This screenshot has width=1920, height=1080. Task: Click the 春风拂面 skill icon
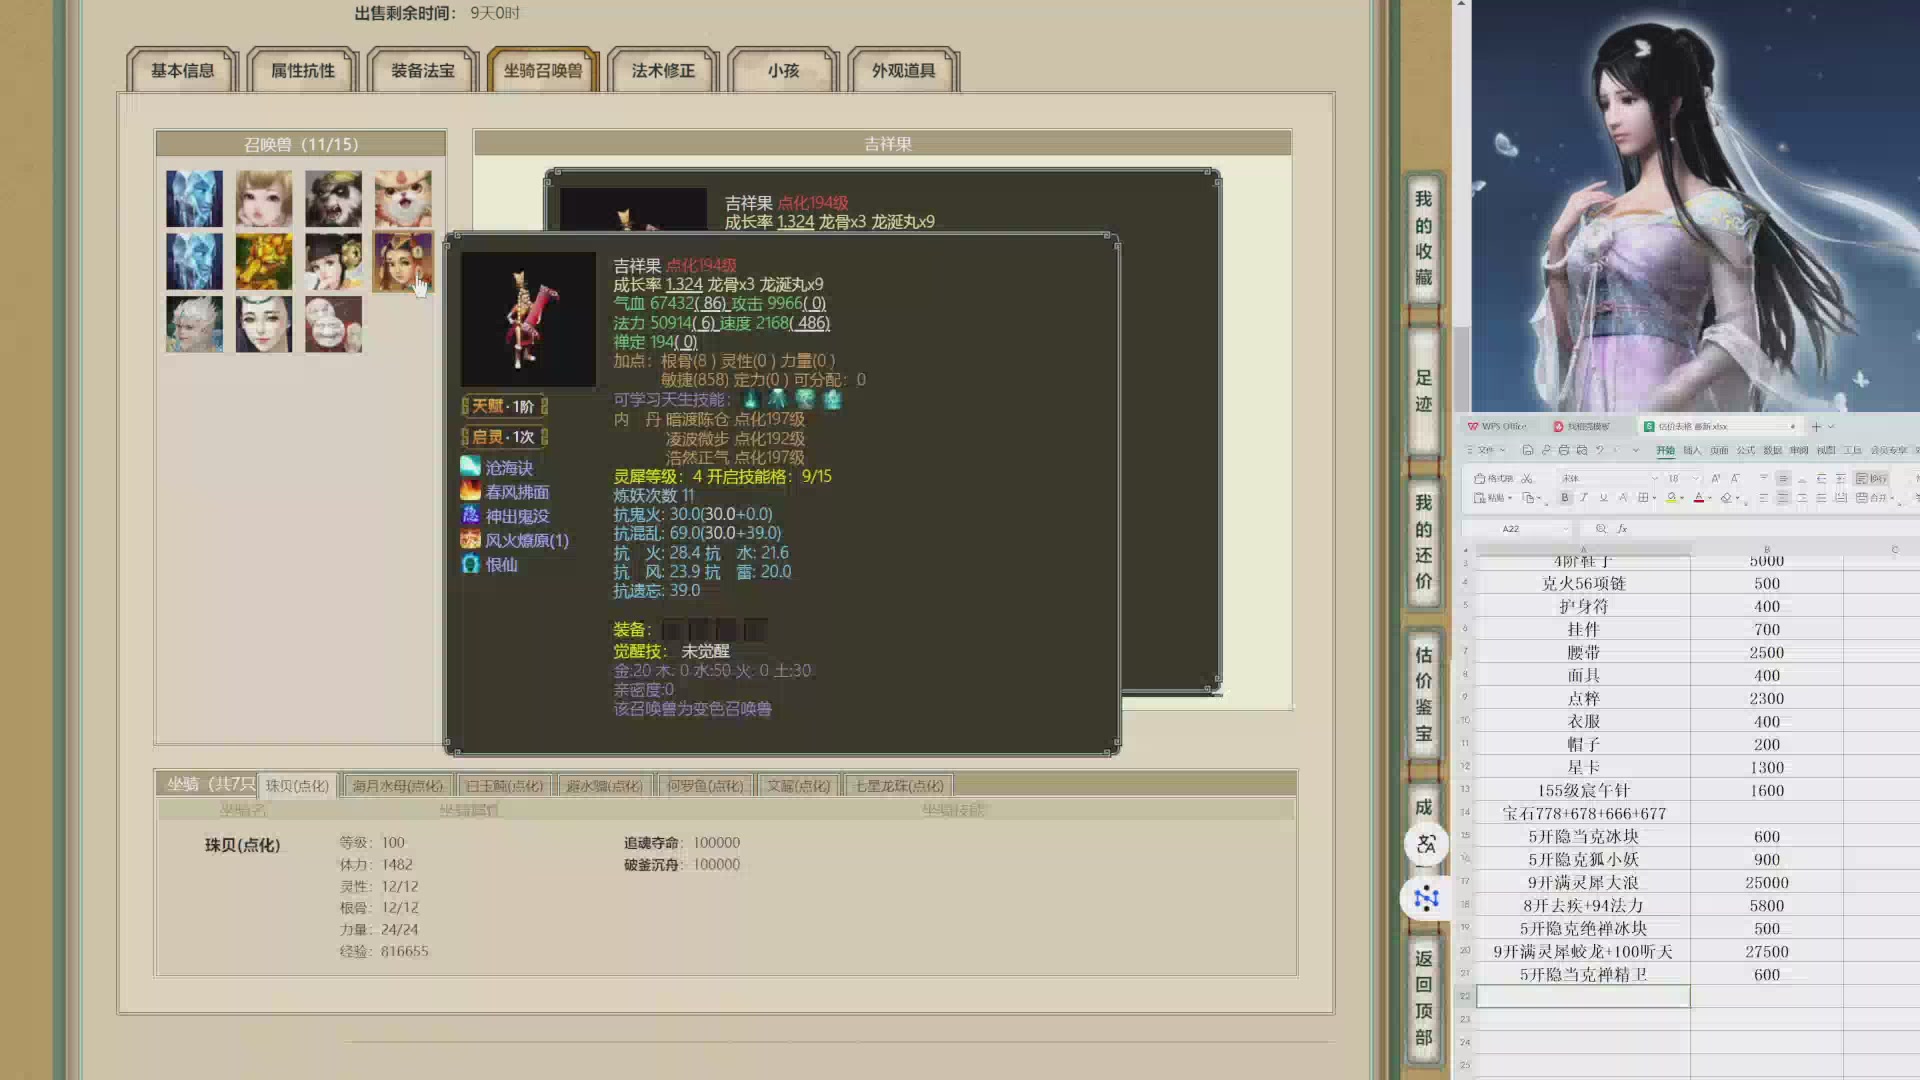pos(470,491)
